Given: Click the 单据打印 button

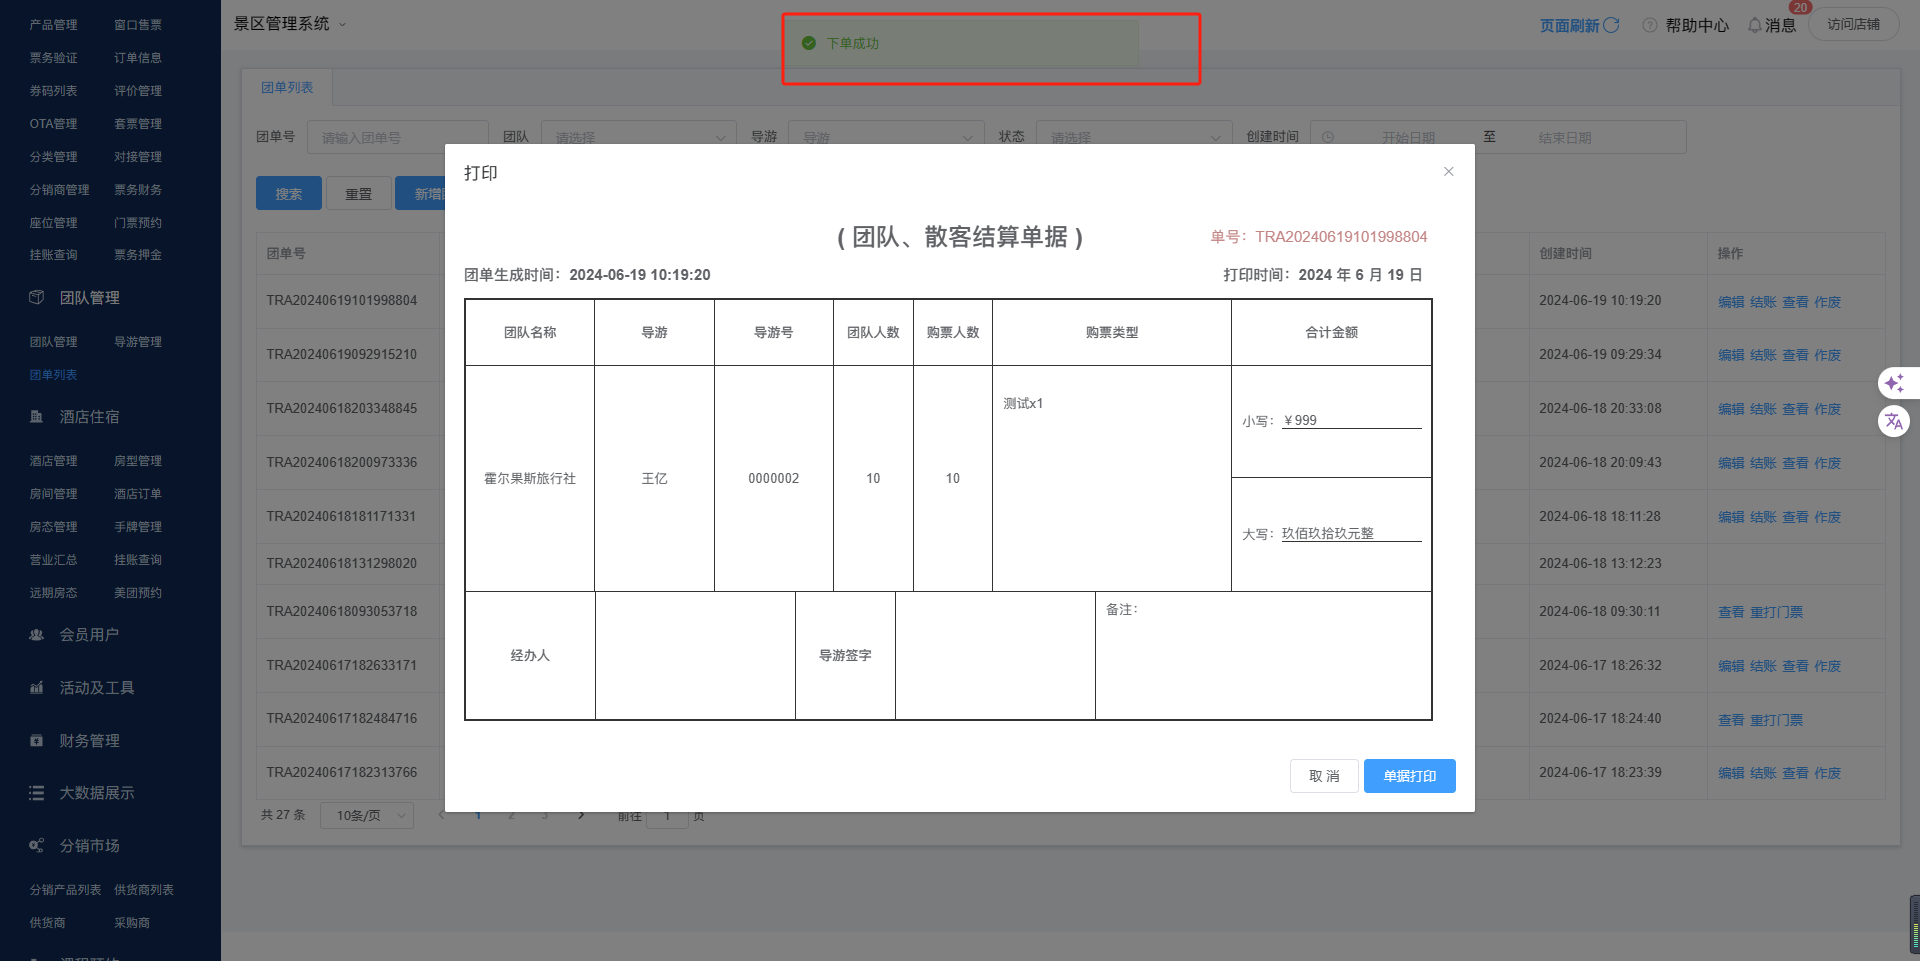Looking at the screenshot, I should tap(1409, 776).
